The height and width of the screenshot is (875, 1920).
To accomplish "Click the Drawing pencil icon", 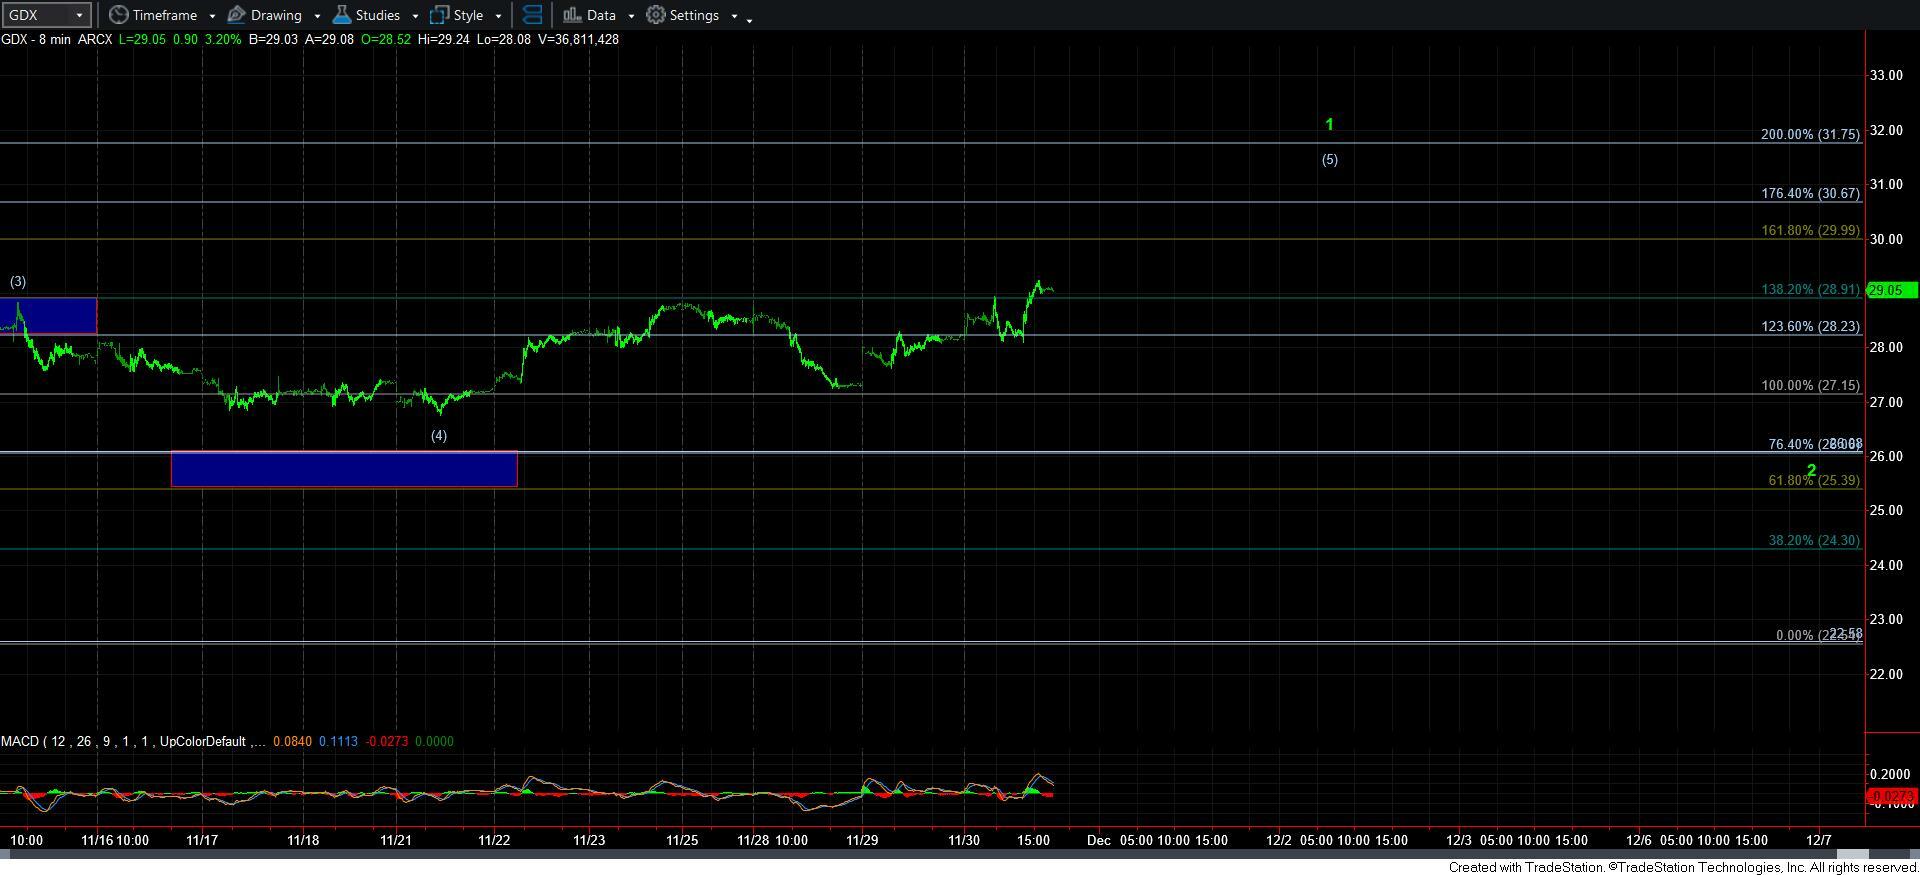I will tap(236, 15).
